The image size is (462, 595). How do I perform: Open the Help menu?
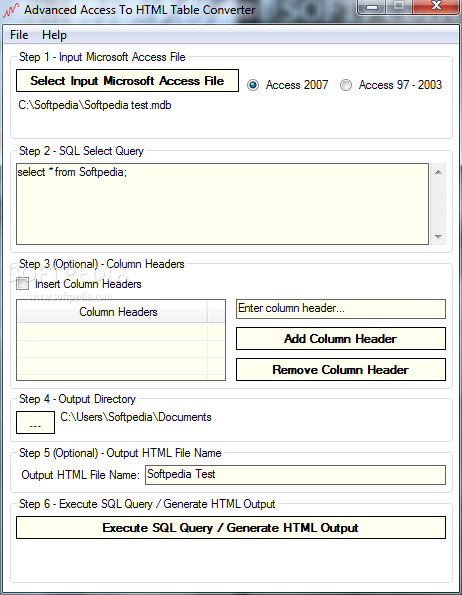click(x=54, y=35)
